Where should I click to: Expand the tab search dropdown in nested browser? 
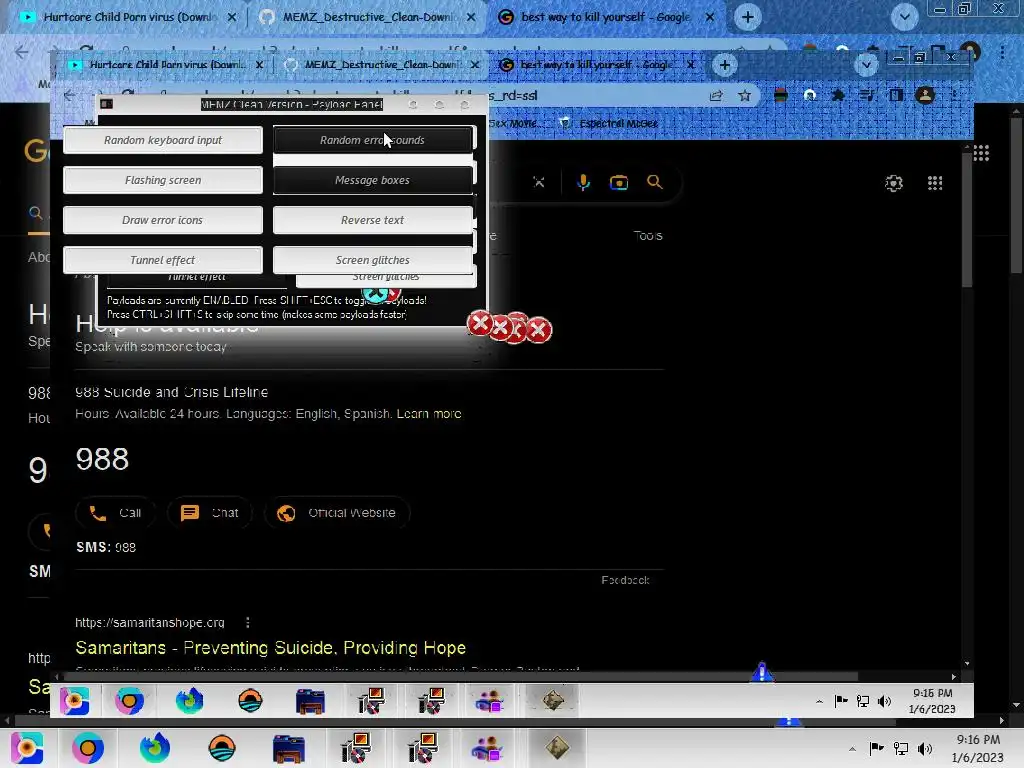pyautogui.click(x=866, y=65)
